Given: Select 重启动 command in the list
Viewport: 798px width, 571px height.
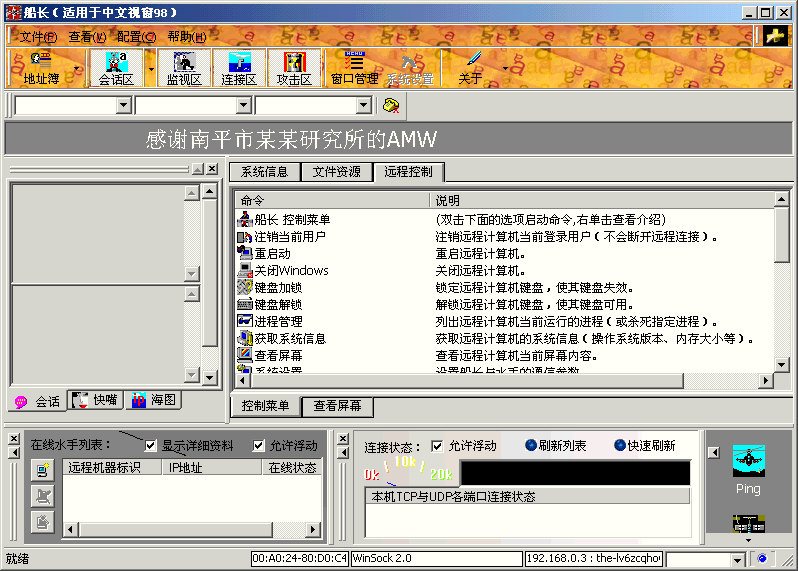Looking at the screenshot, I should pyautogui.click(x=272, y=254).
